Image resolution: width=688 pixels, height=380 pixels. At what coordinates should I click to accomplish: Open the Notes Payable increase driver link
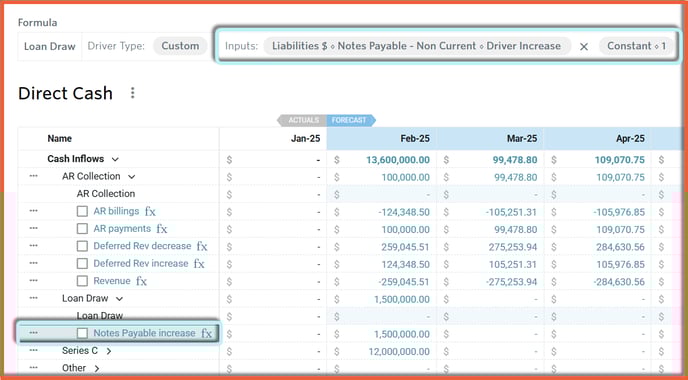pyautogui.click(x=144, y=333)
